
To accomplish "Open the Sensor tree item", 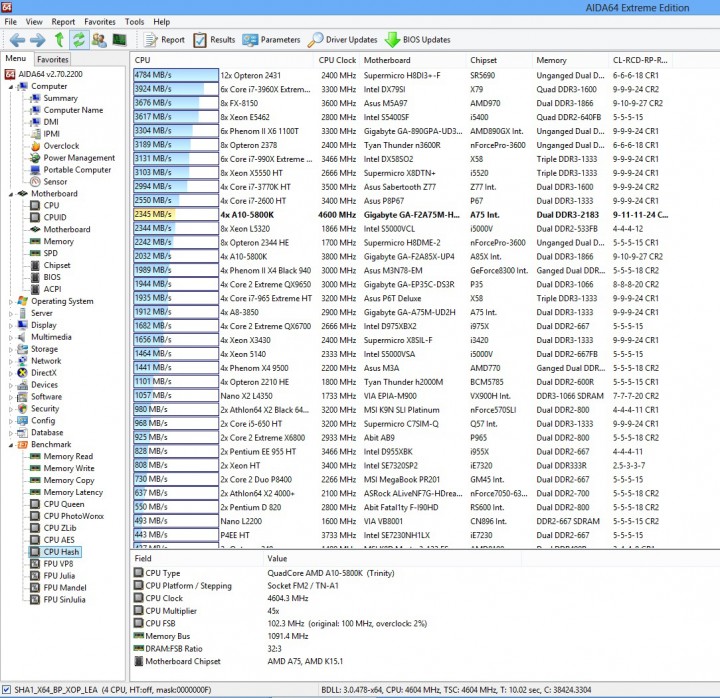I will pyautogui.click(x=49, y=181).
